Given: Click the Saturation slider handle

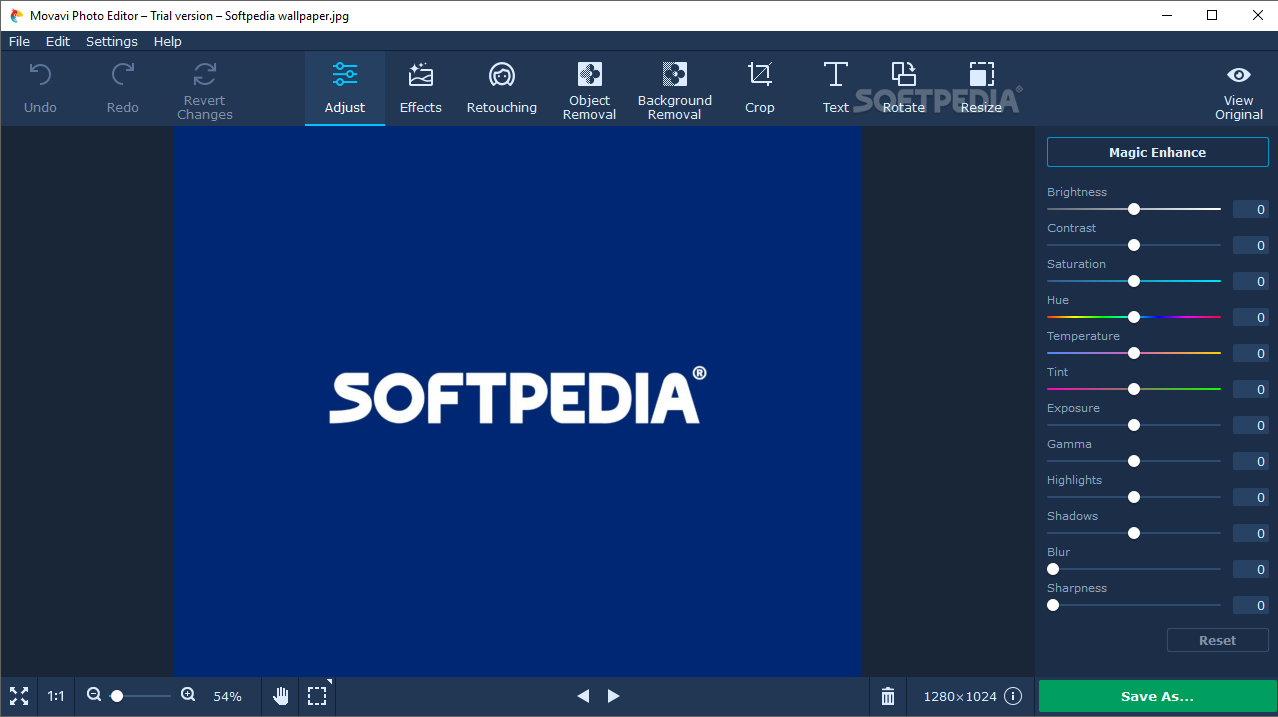Looking at the screenshot, I should 1134,281.
